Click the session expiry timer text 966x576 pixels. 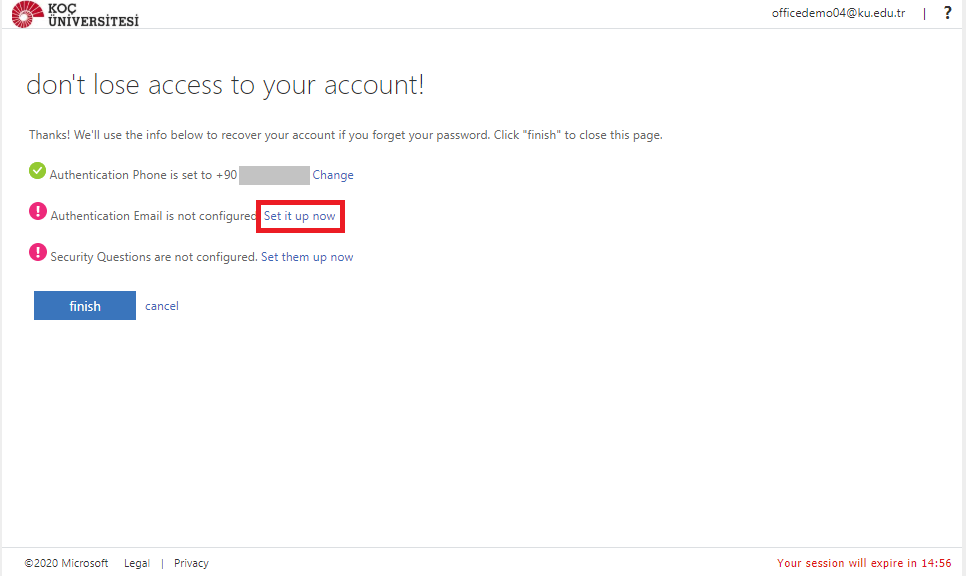[864, 563]
